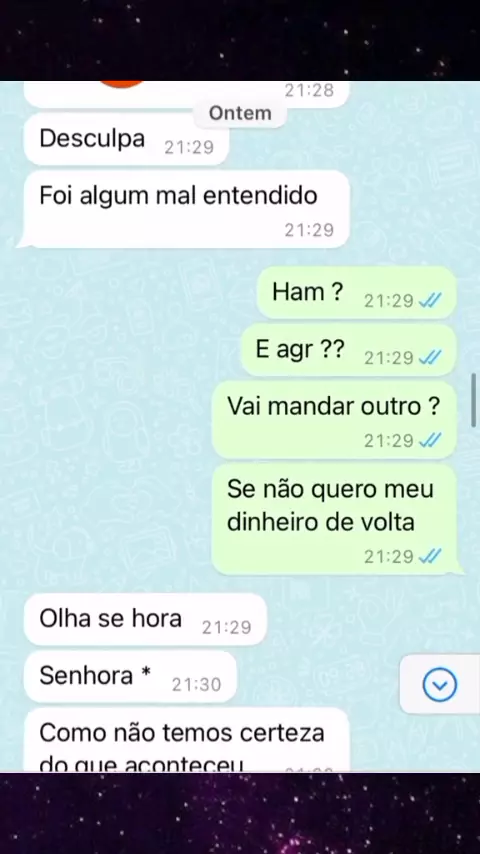Screen dimensions: 480x854
Task: Tap the read ticks on "Ham ?"
Action: 430,300
